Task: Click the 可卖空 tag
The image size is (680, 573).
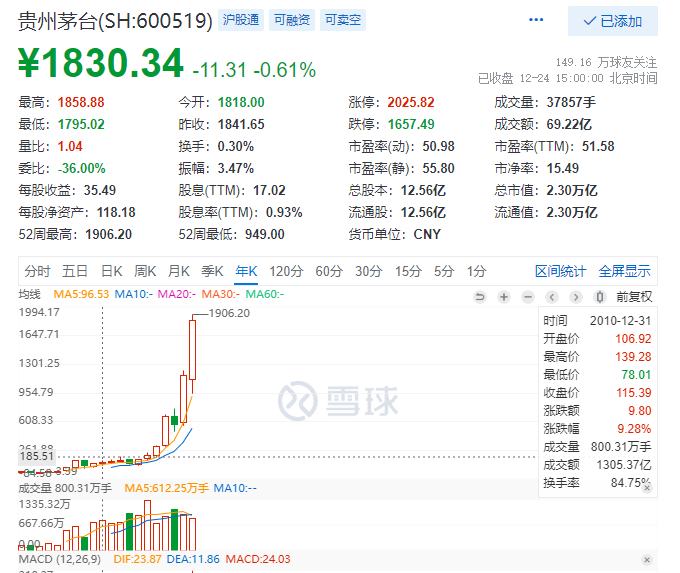Action: (x=343, y=20)
